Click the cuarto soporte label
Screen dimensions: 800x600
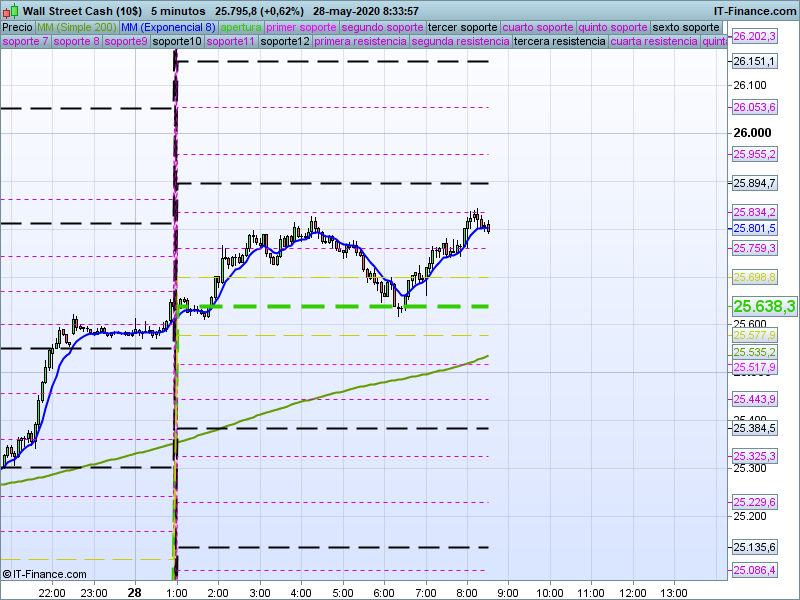pos(538,27)
